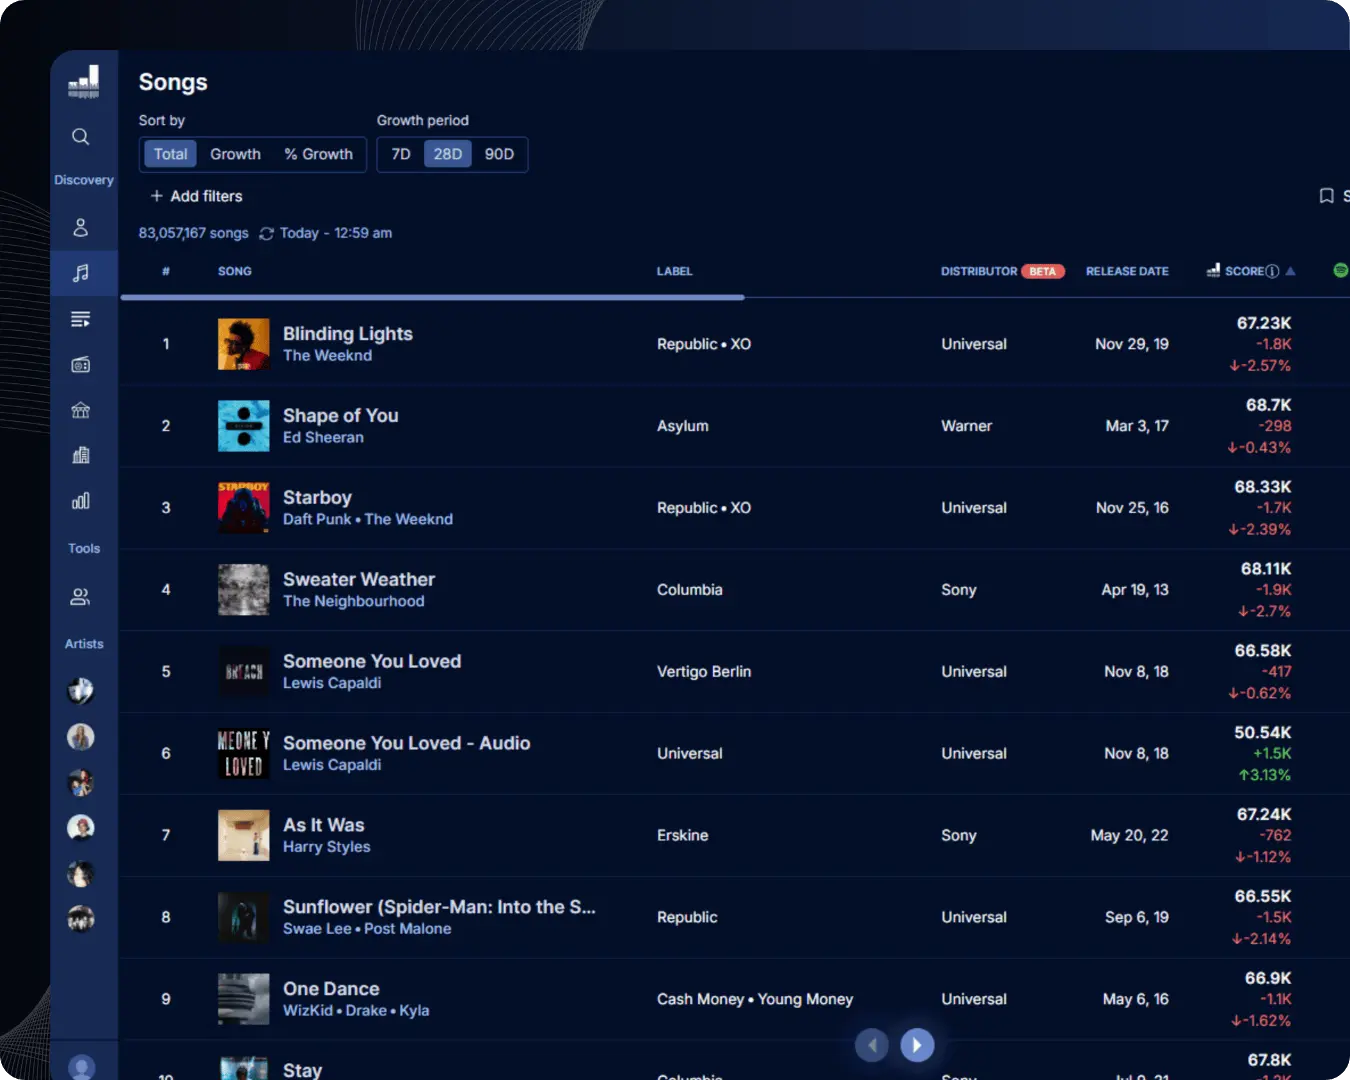Open Add filters
Image resolution: width=1350 pixels, height=1080 pixels.
pyautogui.click(x=196, y=196)
